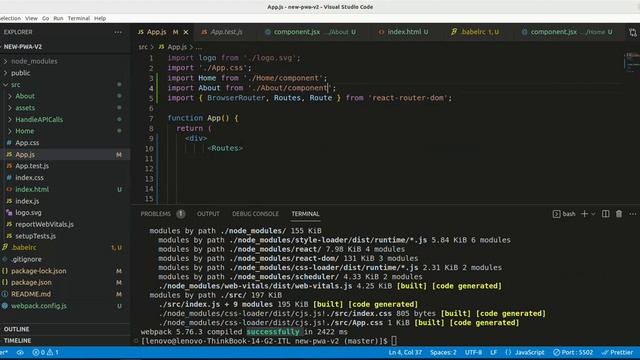Click the errors and warnings status indicator
640x360 pixels.
click(45, 352)
